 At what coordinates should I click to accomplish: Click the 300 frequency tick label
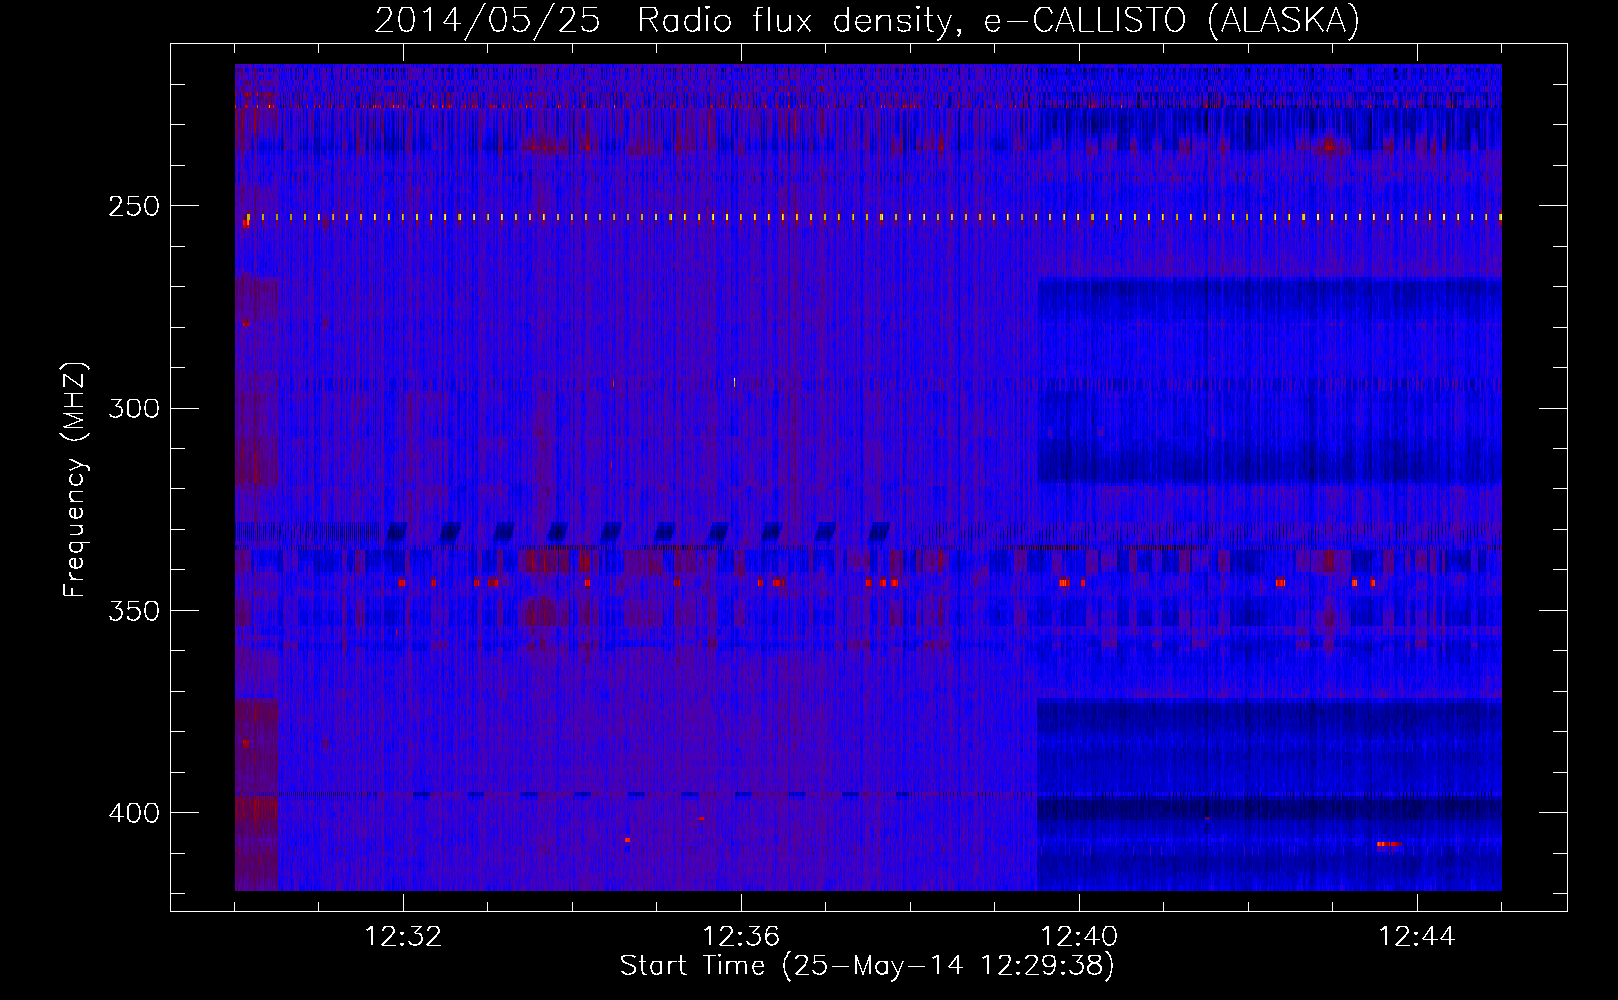(x=133, y=409)
